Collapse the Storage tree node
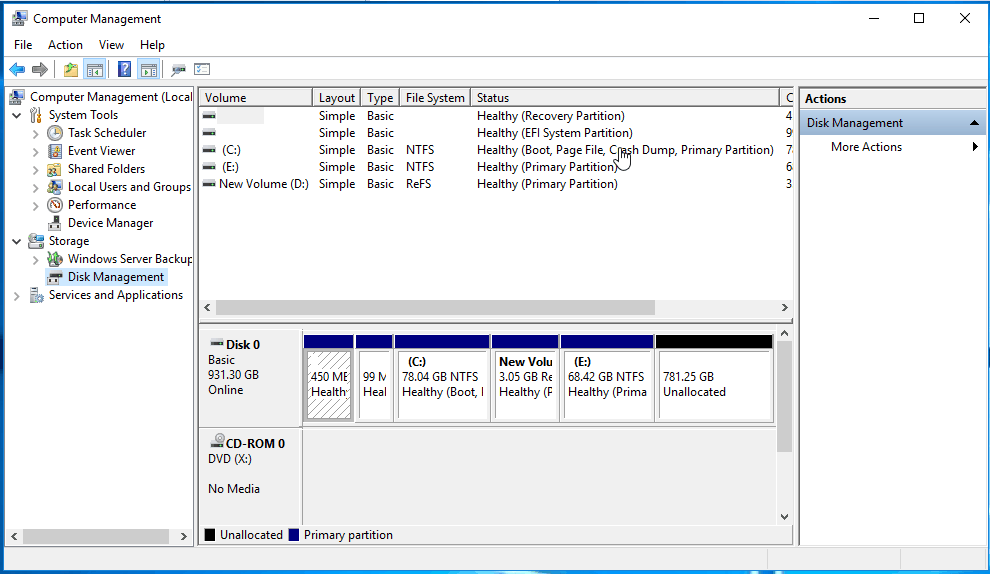This screenshot has width=990, height=574. pos(17,241)
